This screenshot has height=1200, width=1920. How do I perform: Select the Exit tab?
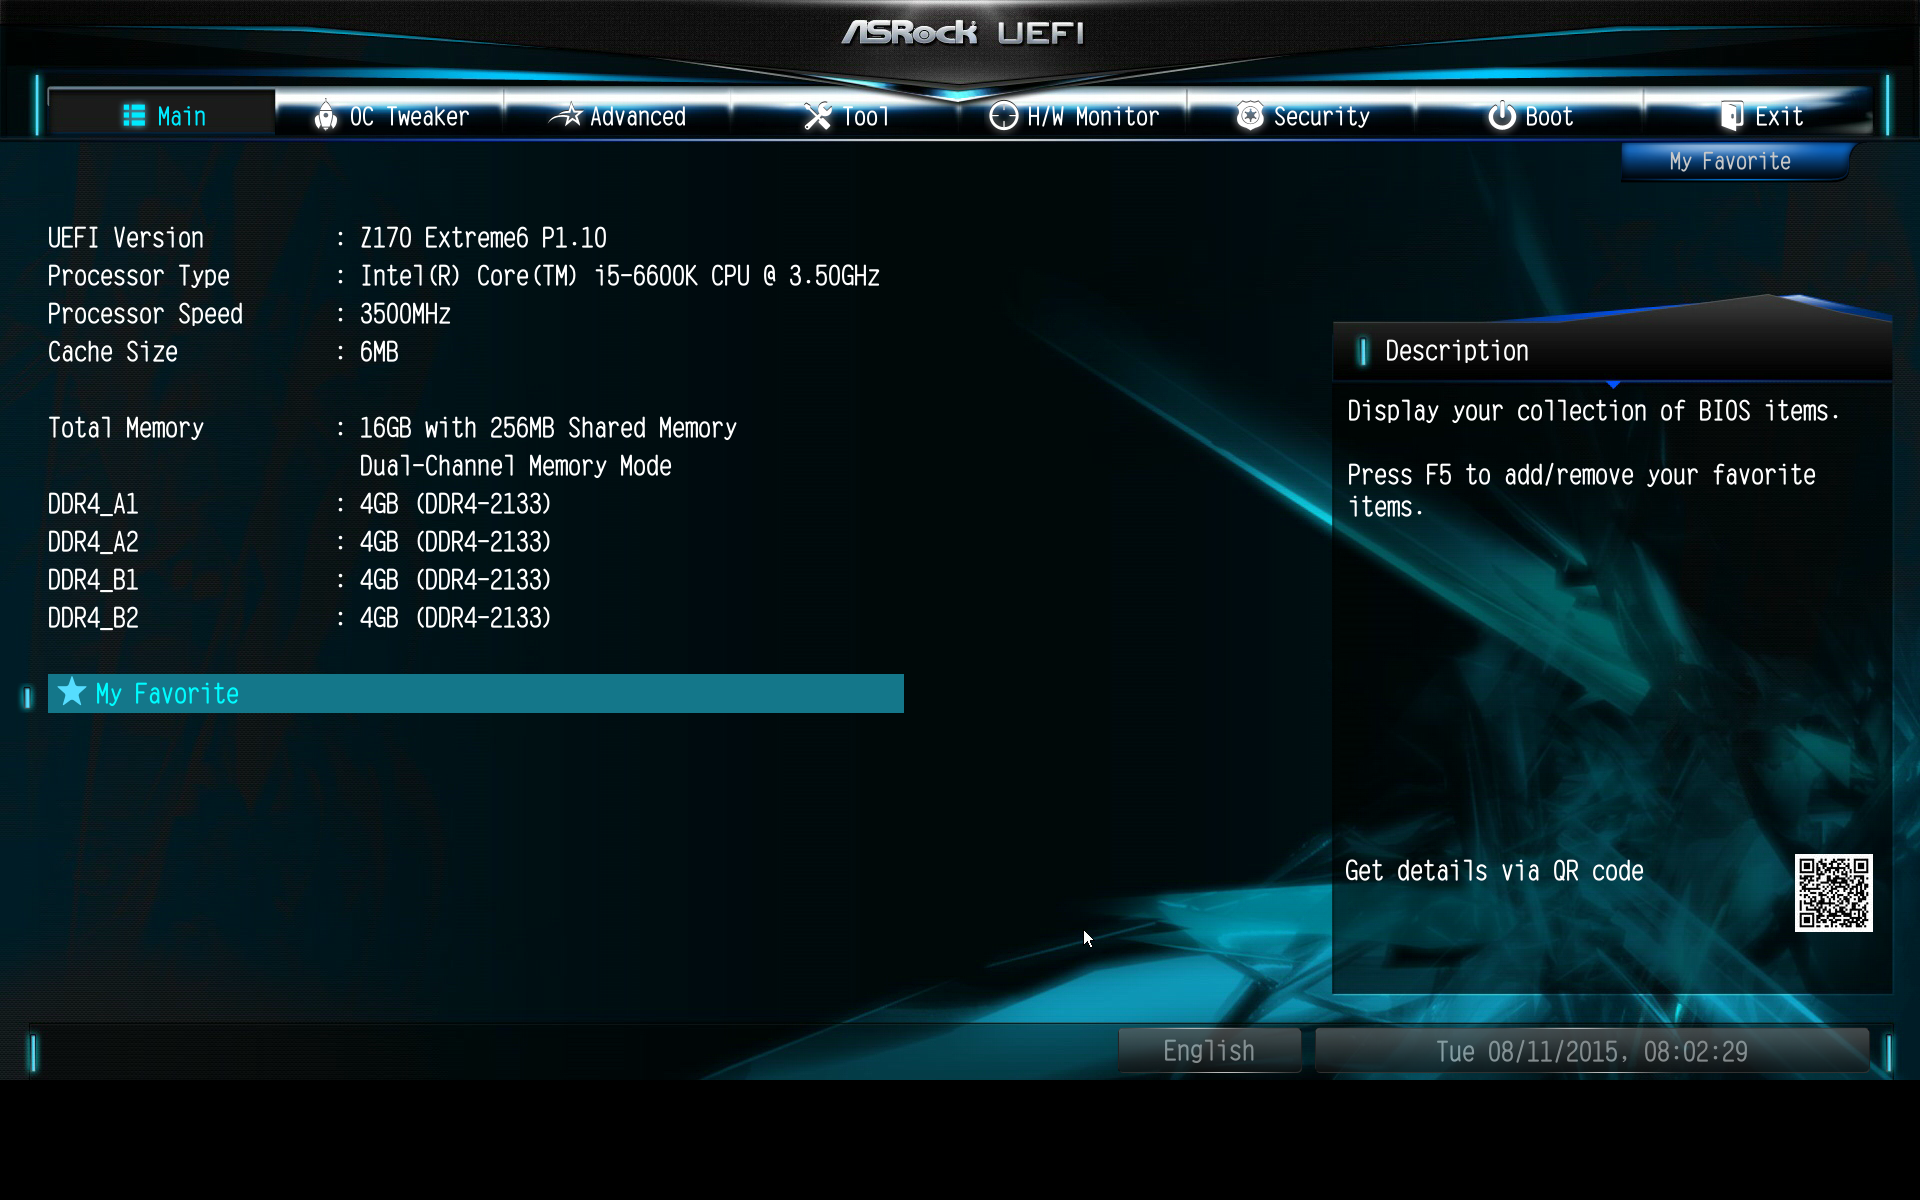click(x=1758, y=113)
